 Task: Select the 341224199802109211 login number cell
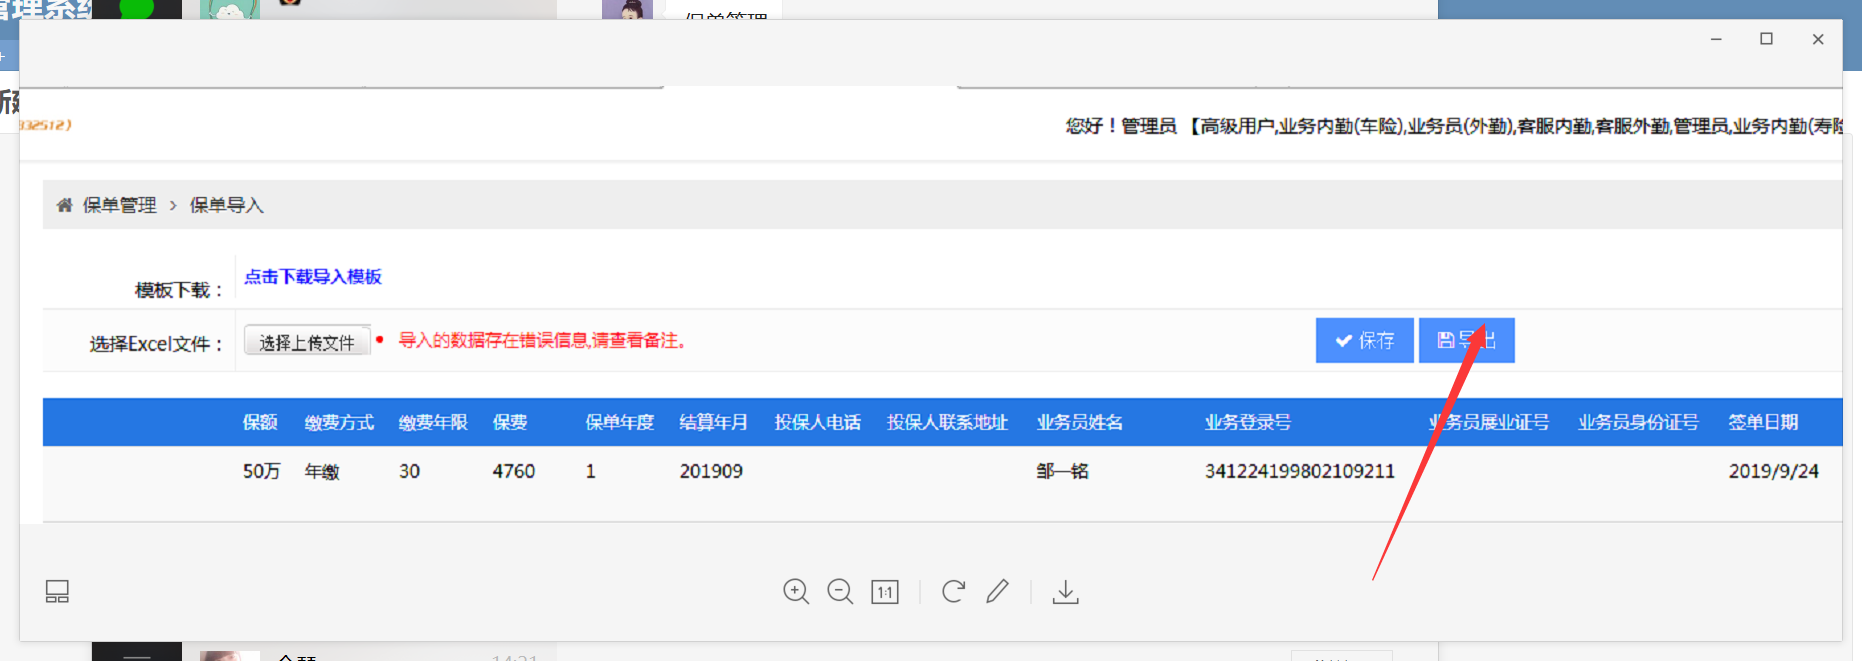1300,471
